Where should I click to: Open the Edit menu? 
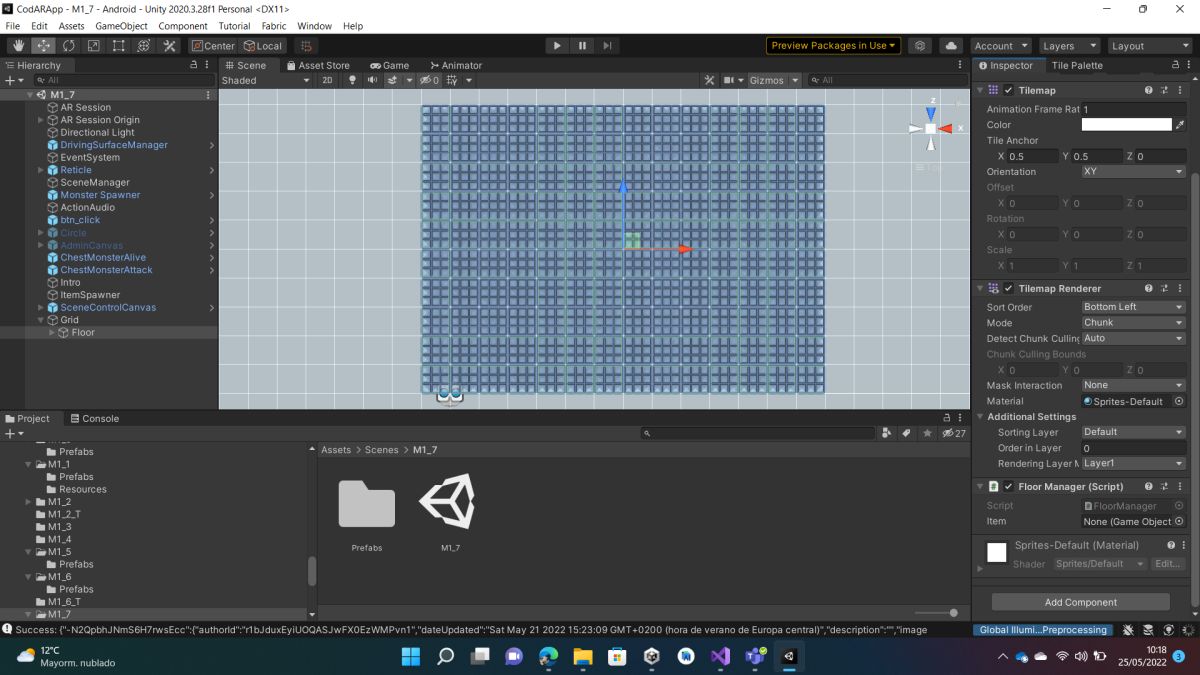click(39, 26)
